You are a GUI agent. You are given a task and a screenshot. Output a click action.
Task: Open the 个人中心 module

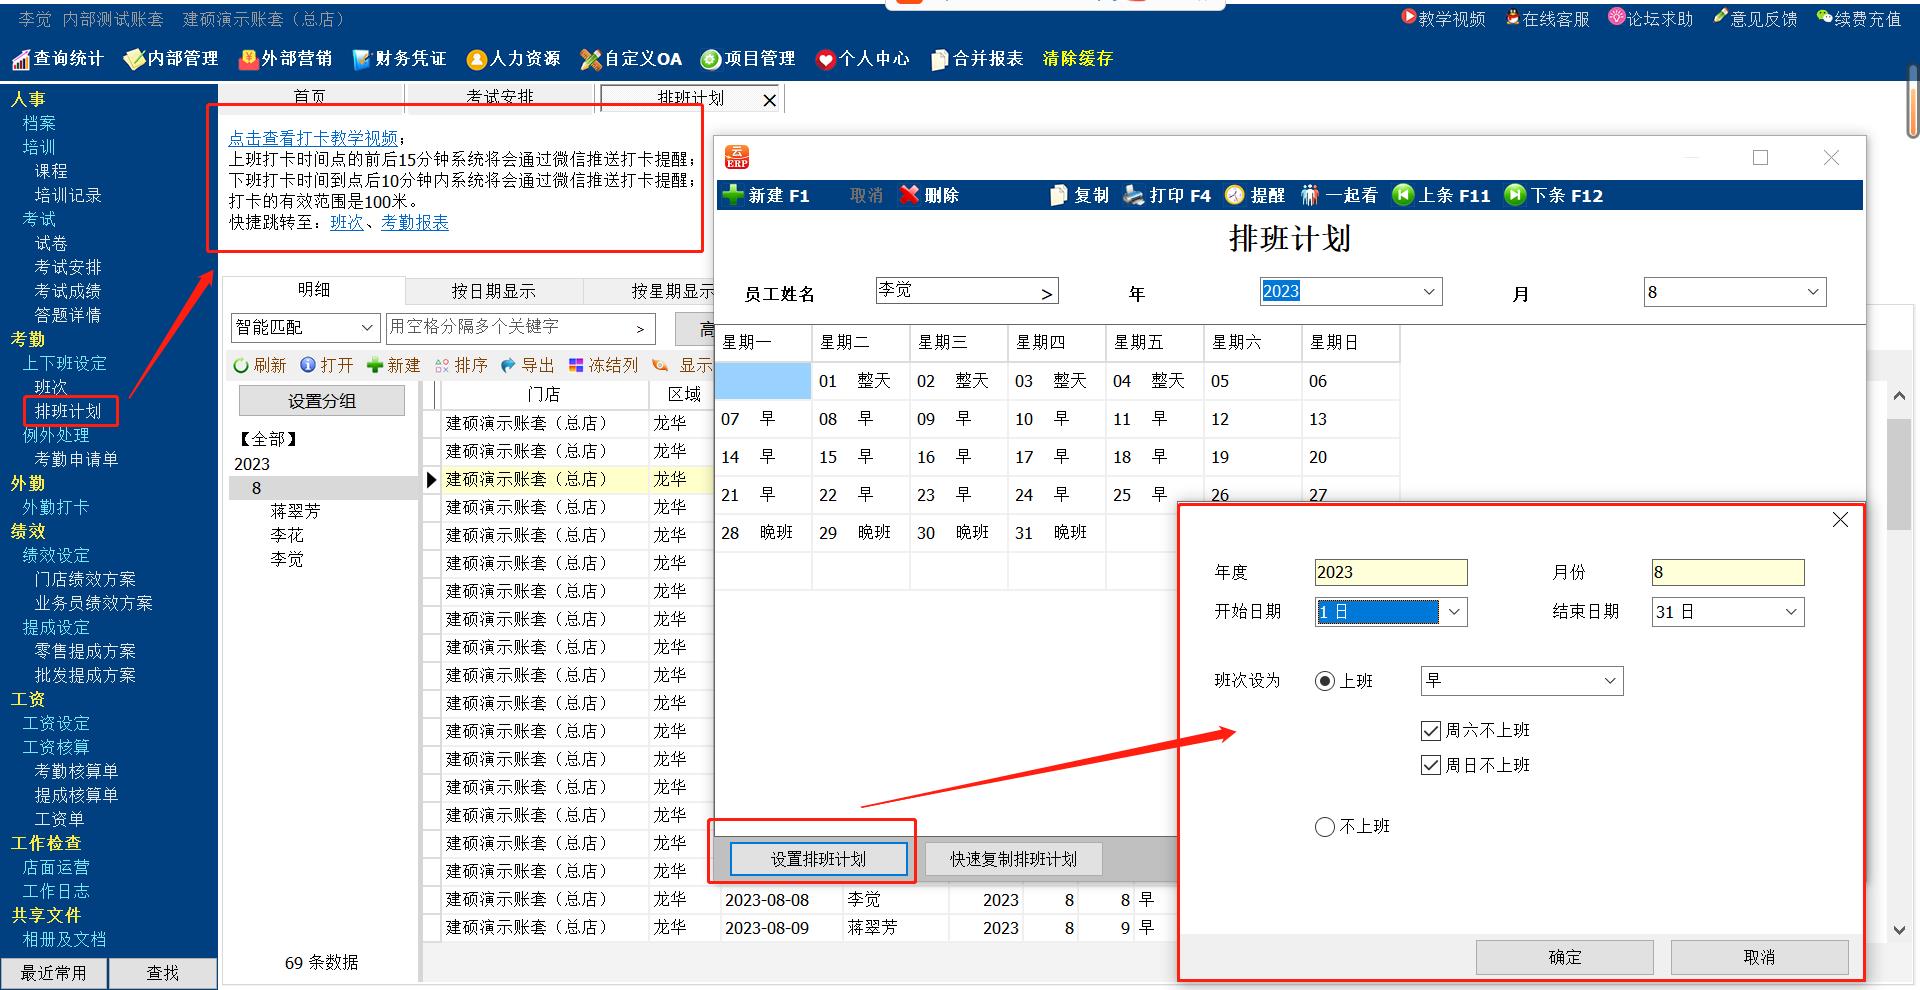862,59
